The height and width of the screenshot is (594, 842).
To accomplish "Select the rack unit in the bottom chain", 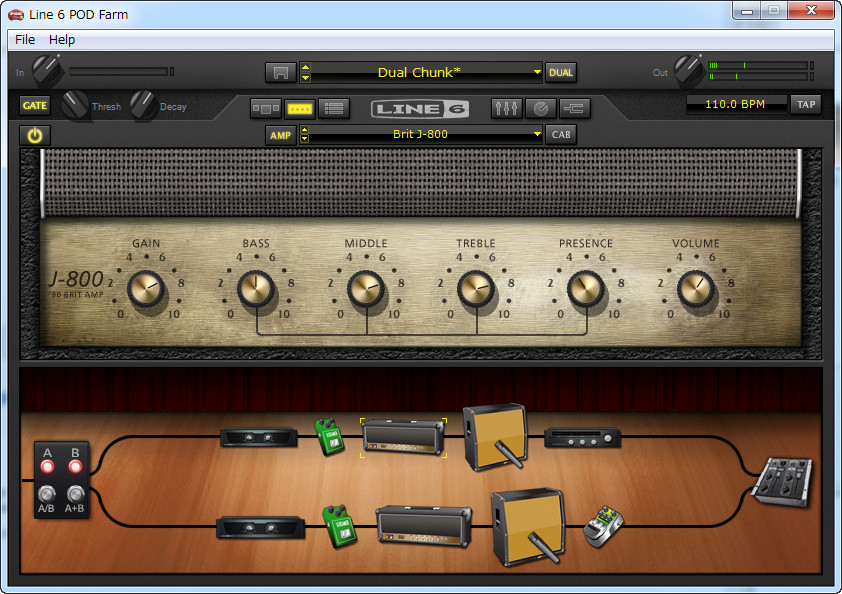I will pos(260,527).
